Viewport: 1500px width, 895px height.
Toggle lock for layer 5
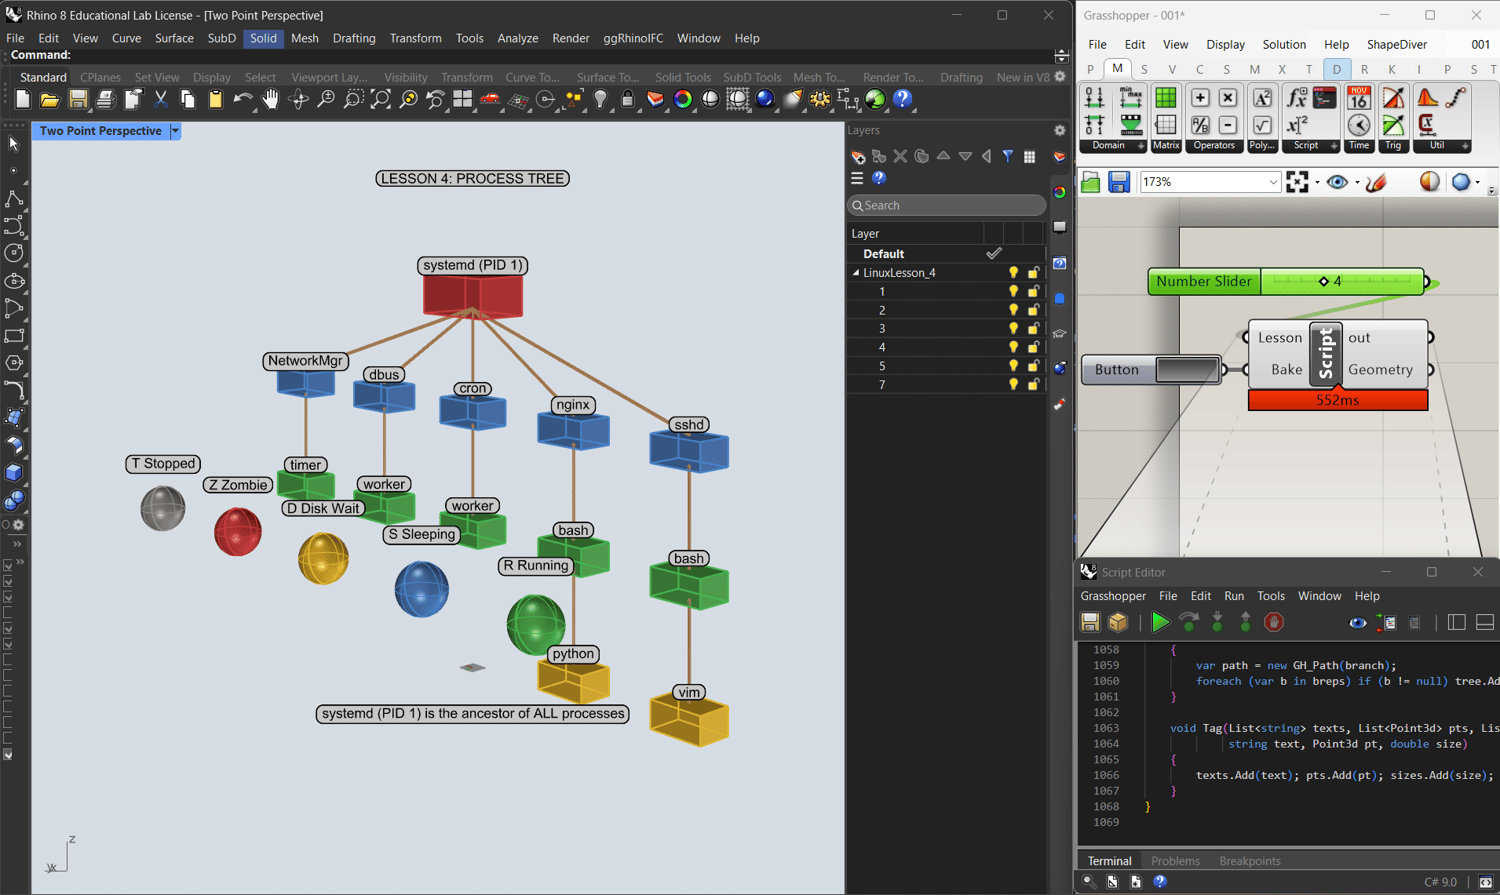[1033, 366]
